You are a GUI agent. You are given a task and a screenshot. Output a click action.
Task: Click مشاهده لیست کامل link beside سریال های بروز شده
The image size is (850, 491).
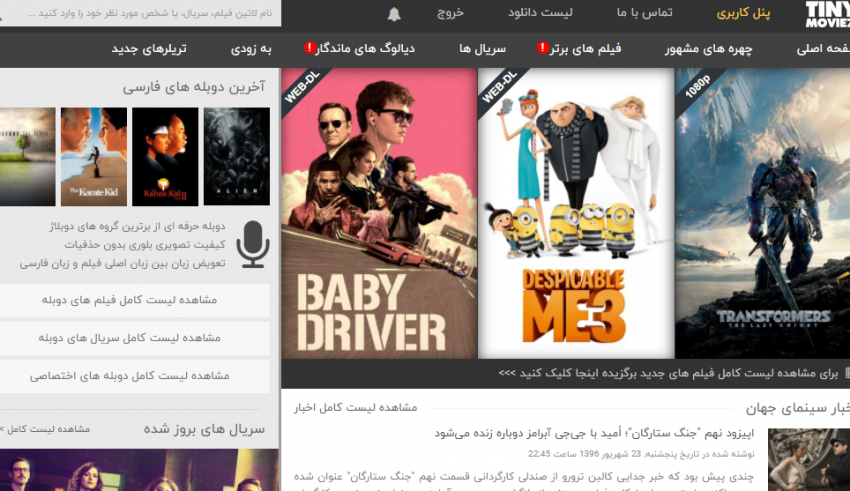click(x=46, y=429)
